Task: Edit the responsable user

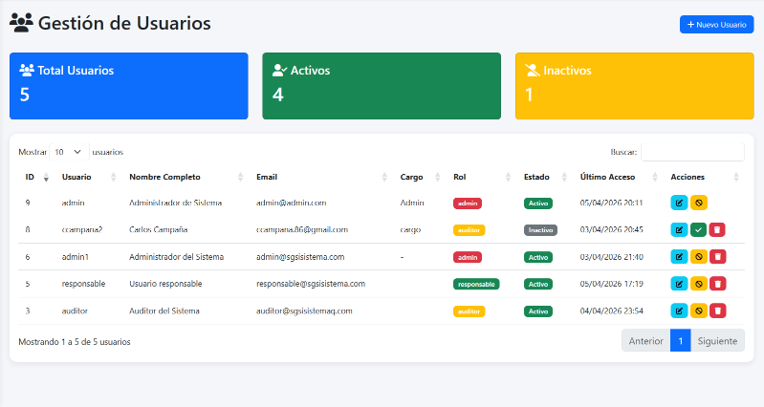Action: tap(679, 284)
